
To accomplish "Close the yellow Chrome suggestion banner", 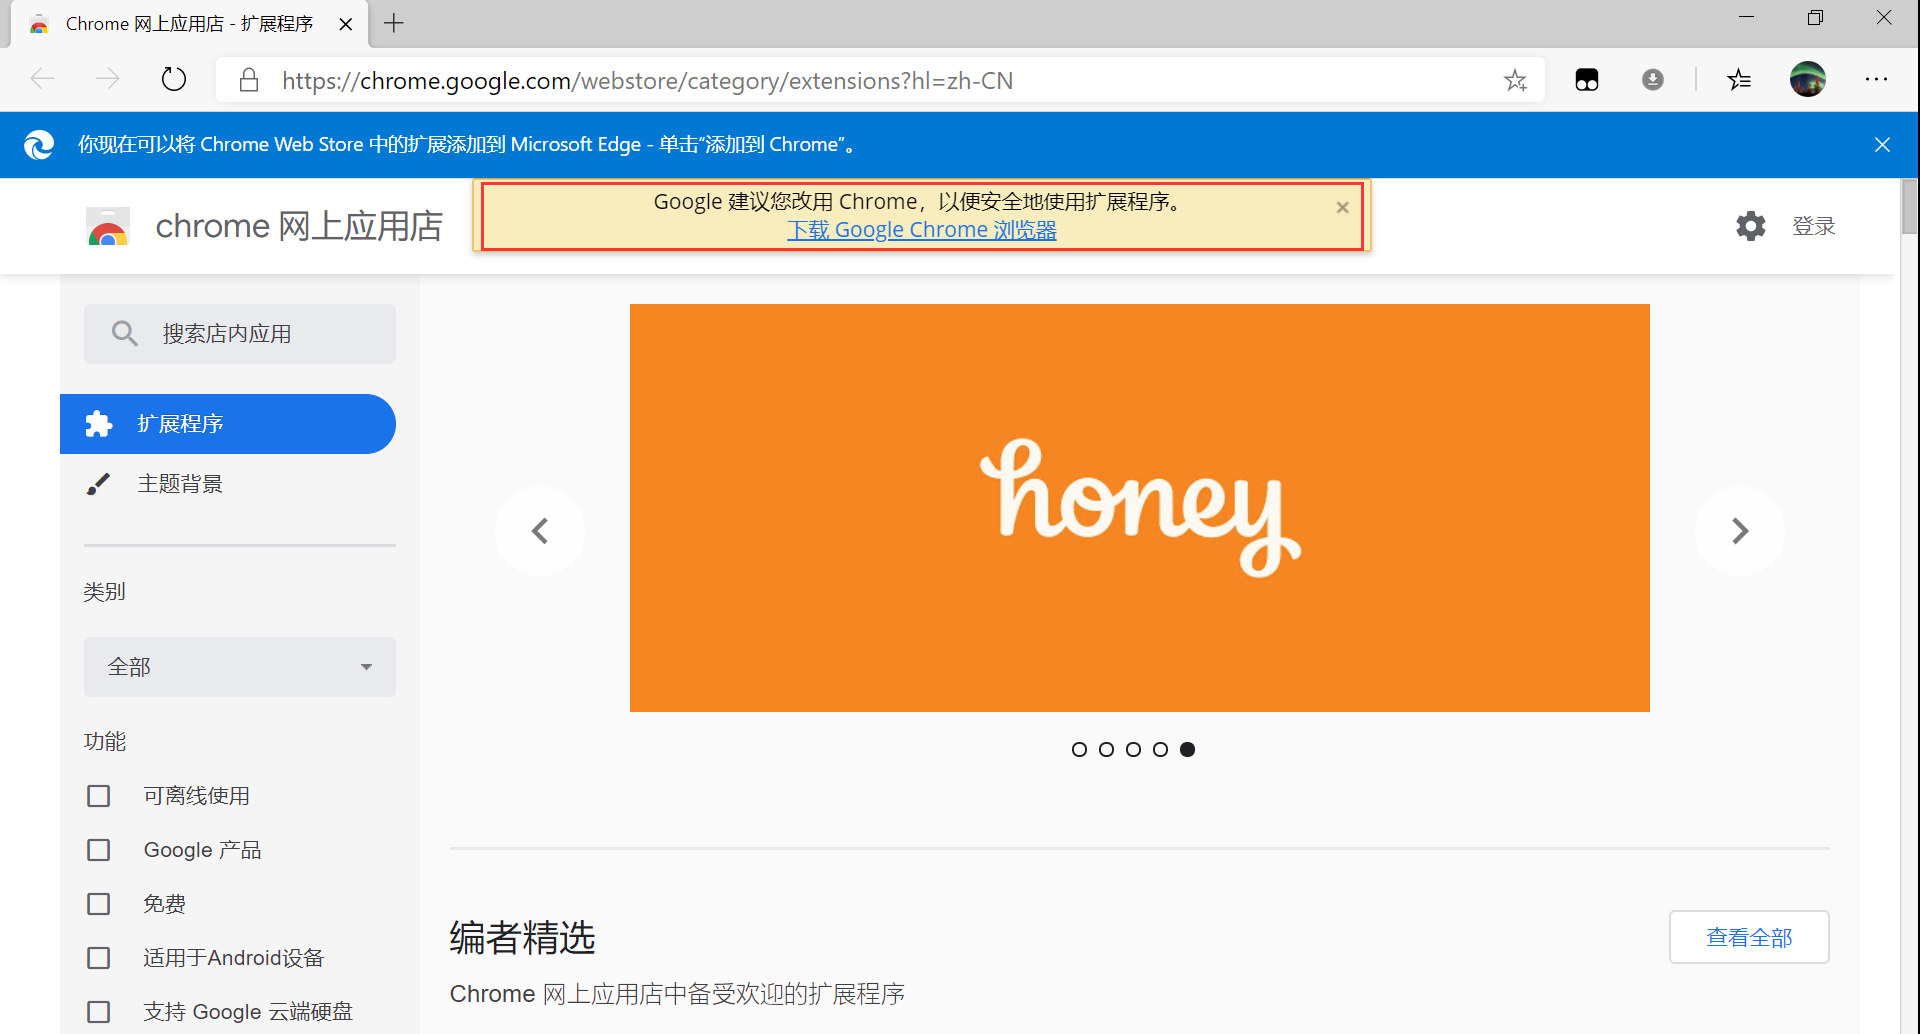I will tap(1343, 207).
